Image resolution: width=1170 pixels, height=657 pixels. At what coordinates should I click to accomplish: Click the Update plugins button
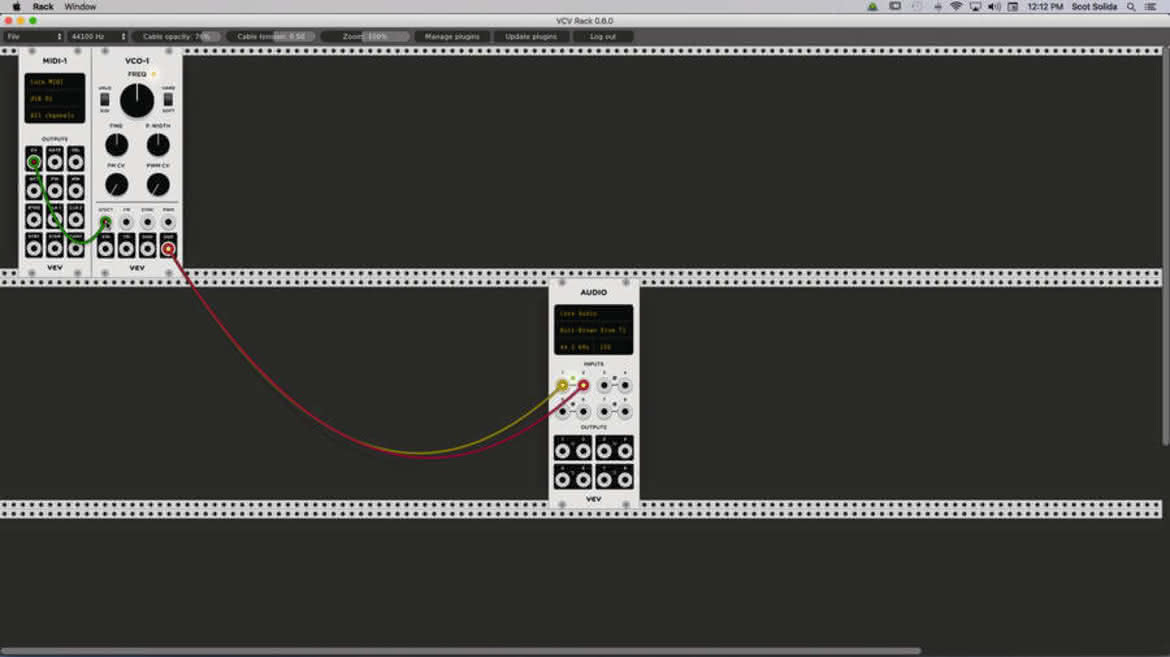coord(531,37)
